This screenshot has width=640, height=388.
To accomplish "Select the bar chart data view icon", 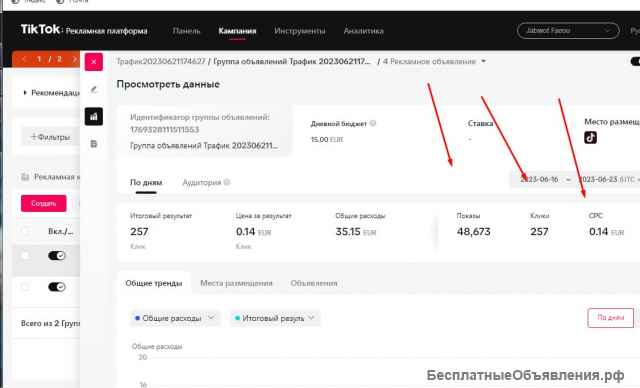I will click(x=93, y=117).
